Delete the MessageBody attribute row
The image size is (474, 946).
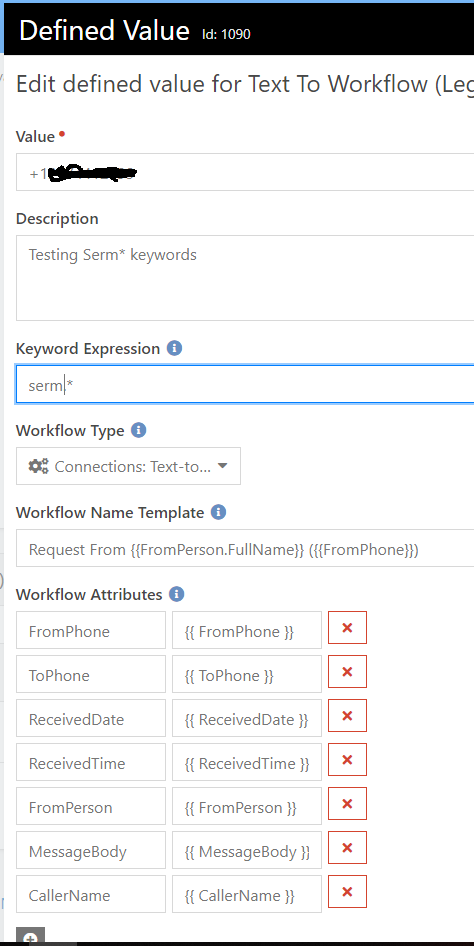click(x=347, y=848)
